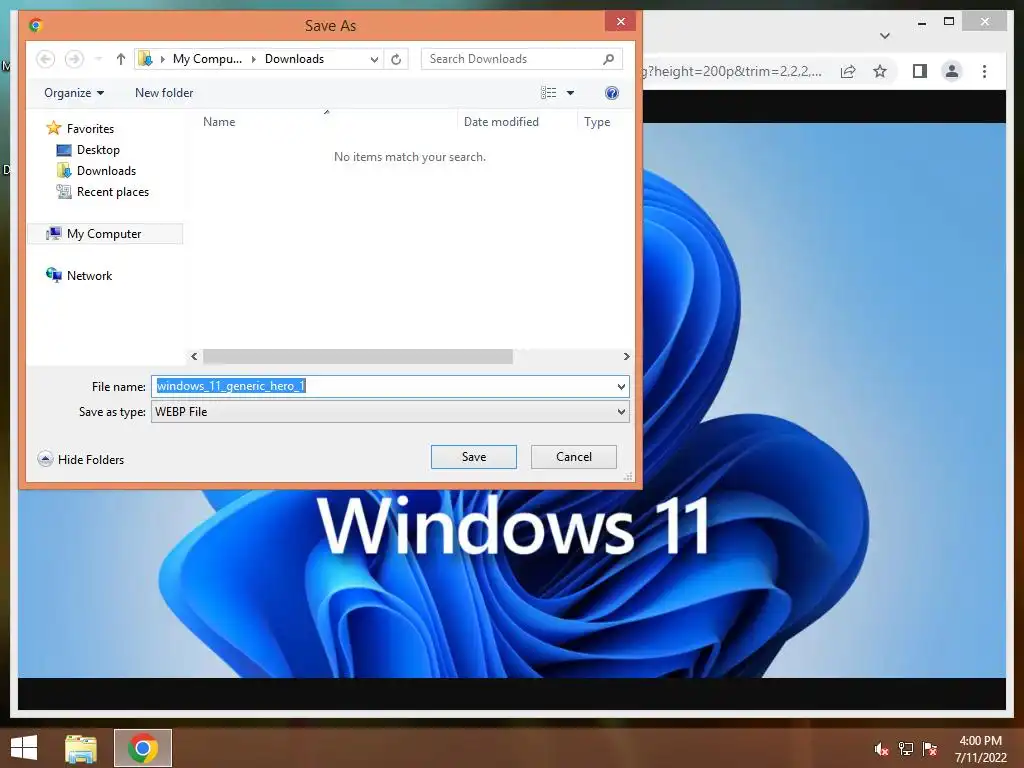Click Downloads in address path

pyautogui.click(x=294, y=59)
